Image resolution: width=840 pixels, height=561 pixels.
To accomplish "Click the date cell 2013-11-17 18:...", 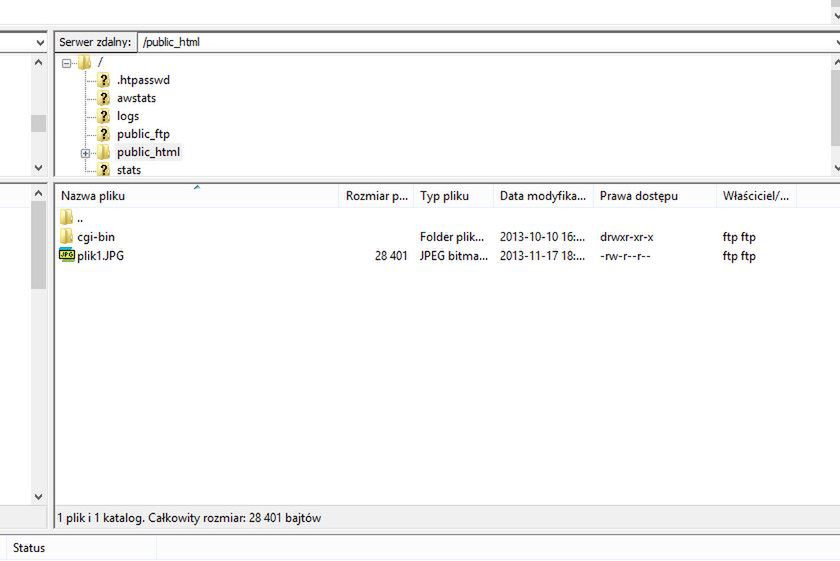I will (x=542, y=256).
